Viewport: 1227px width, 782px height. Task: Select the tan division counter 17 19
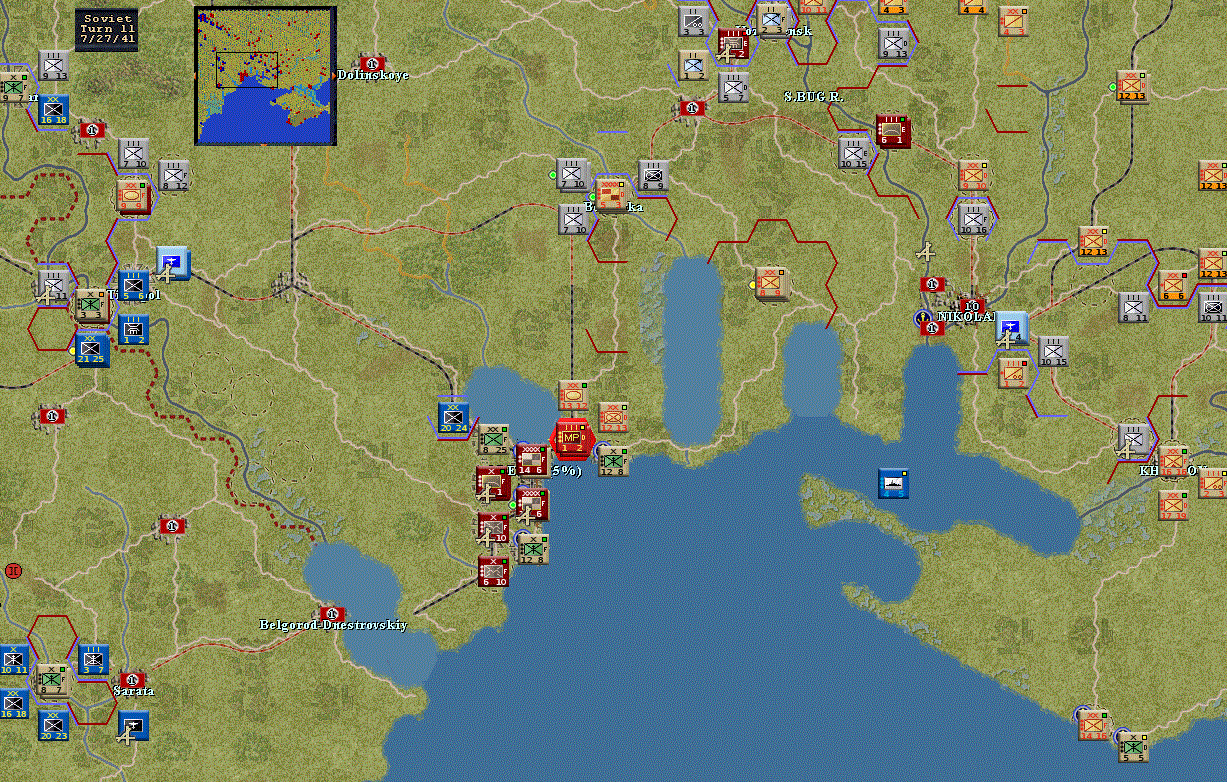(1173, 506)
